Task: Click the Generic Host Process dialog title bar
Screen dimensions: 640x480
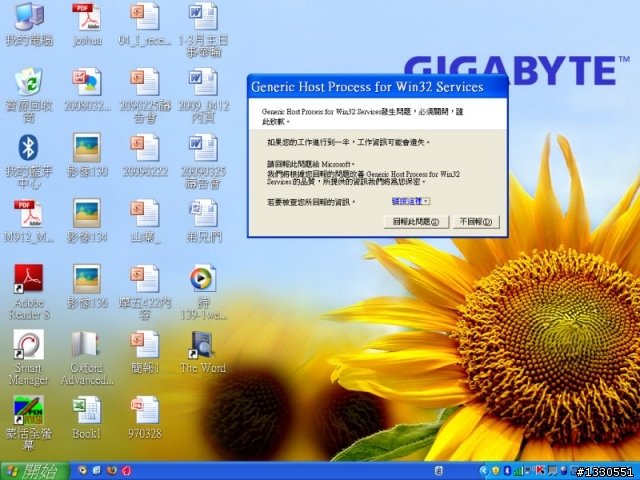Action: (x=378, y=87)
